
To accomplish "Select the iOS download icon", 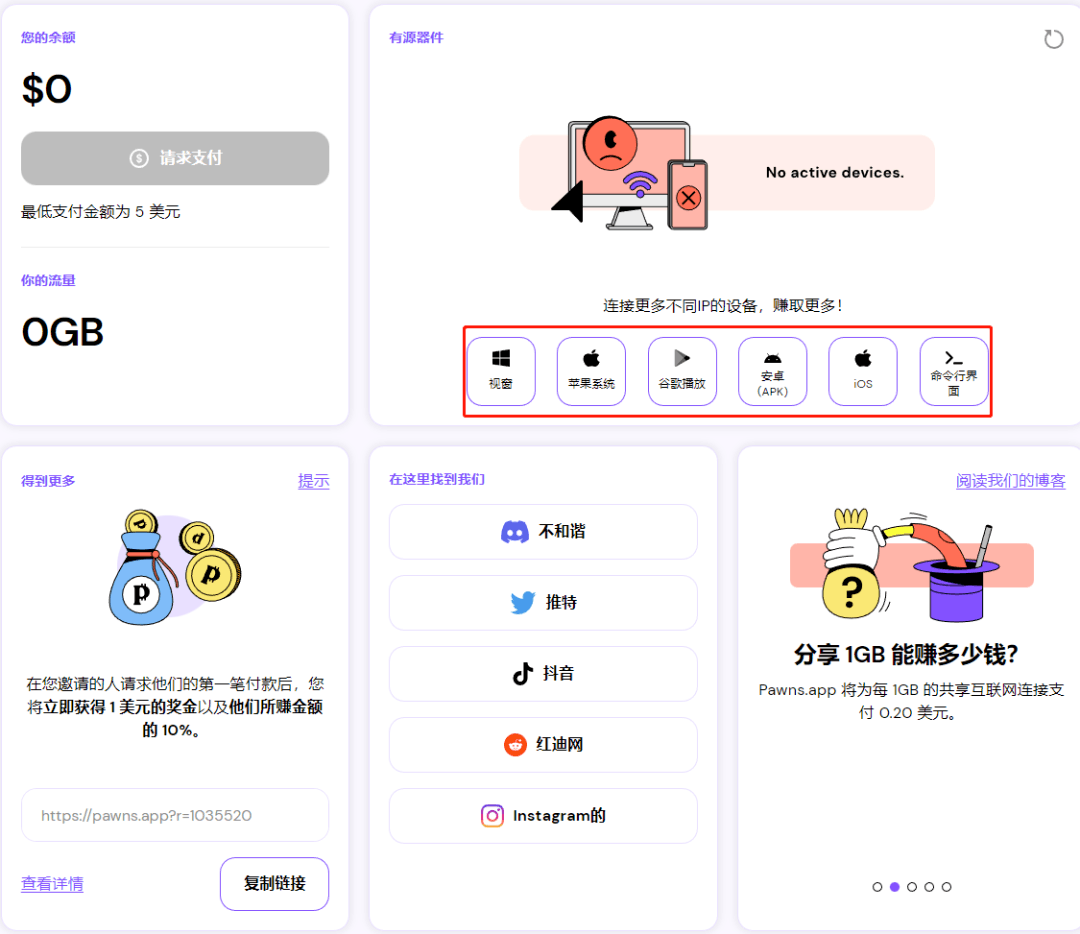I will [863, 371].
